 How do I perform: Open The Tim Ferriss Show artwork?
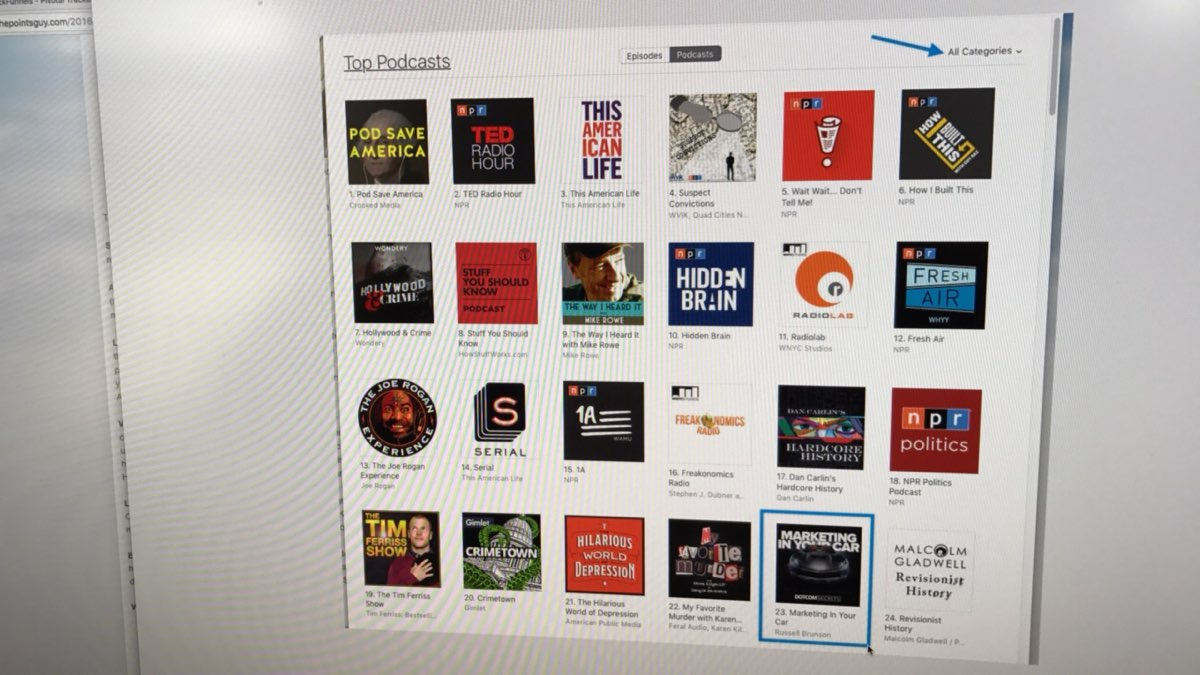click(x=401, y=549)
